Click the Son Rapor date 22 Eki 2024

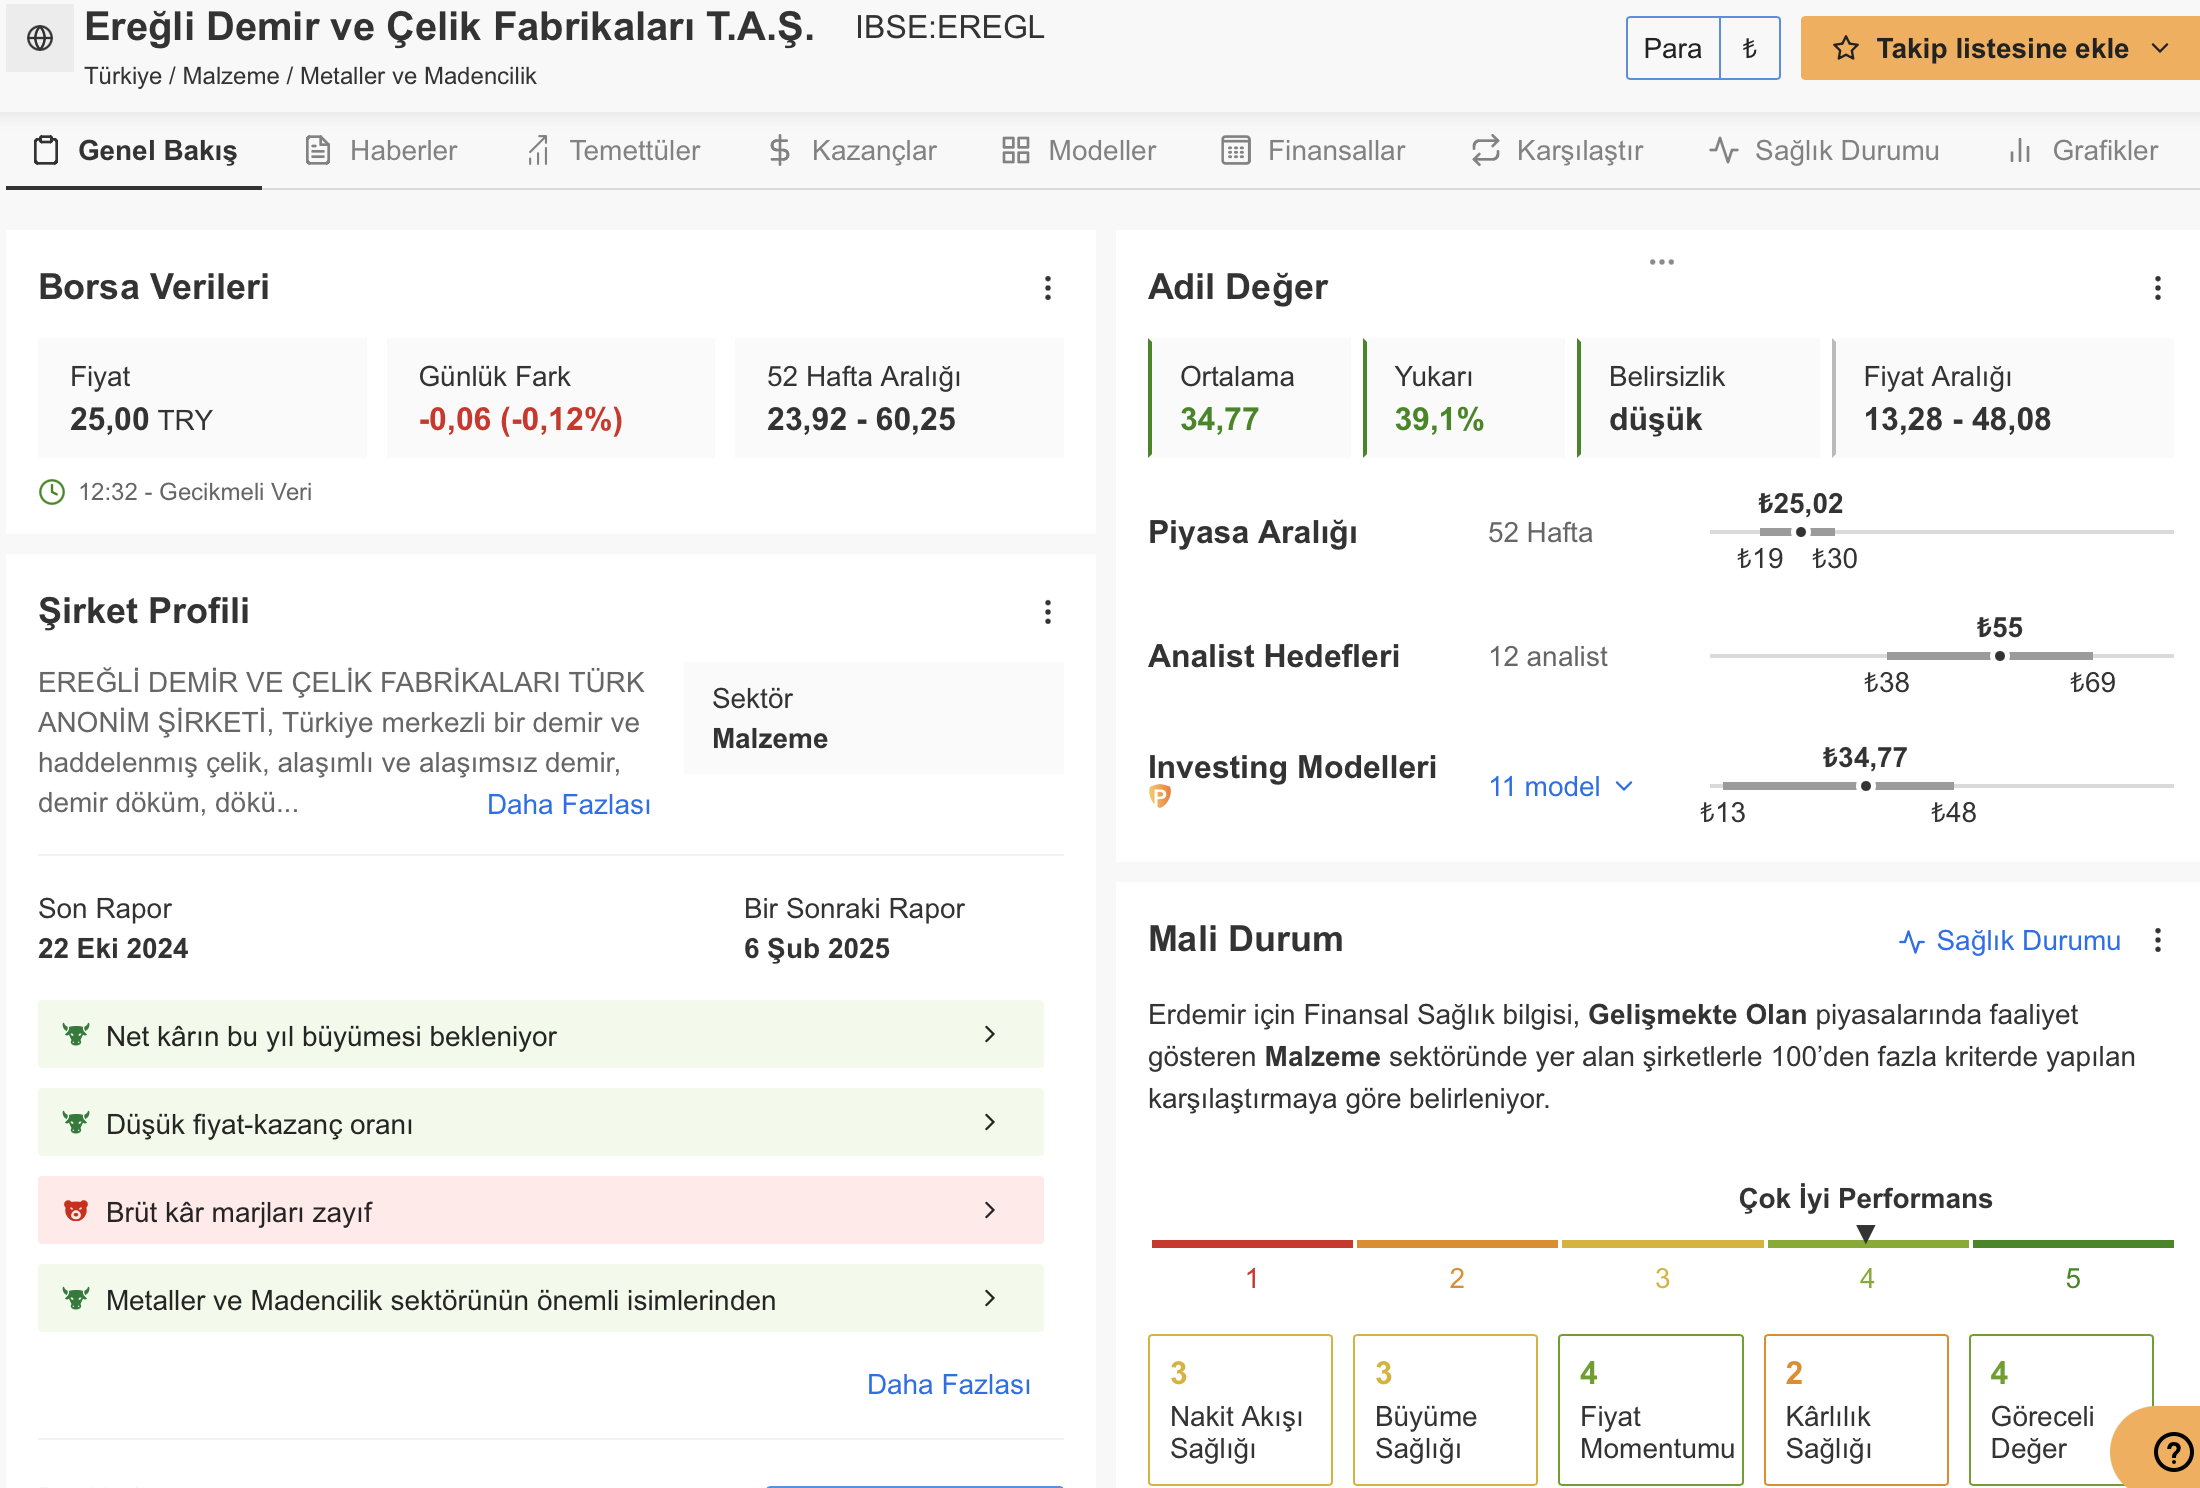[x=113, y=948]
